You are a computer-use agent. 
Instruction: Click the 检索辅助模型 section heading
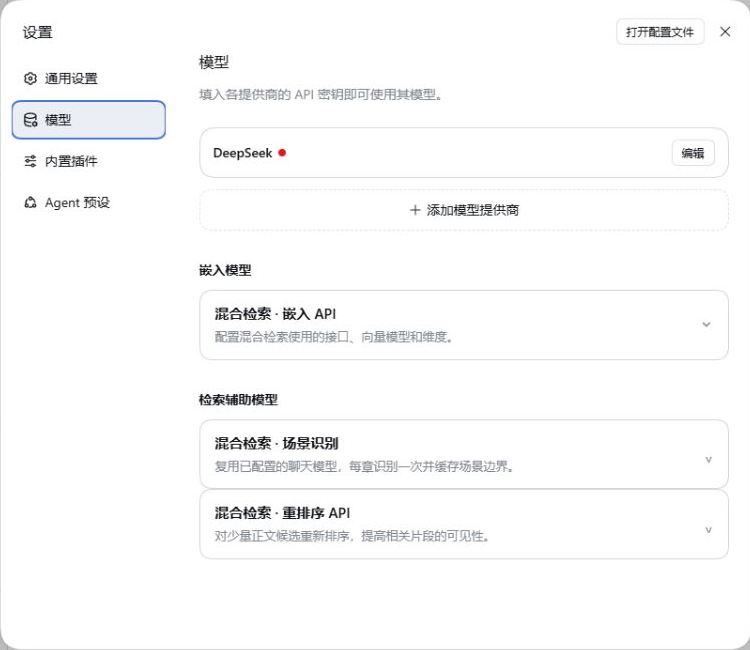click(238, 400)
